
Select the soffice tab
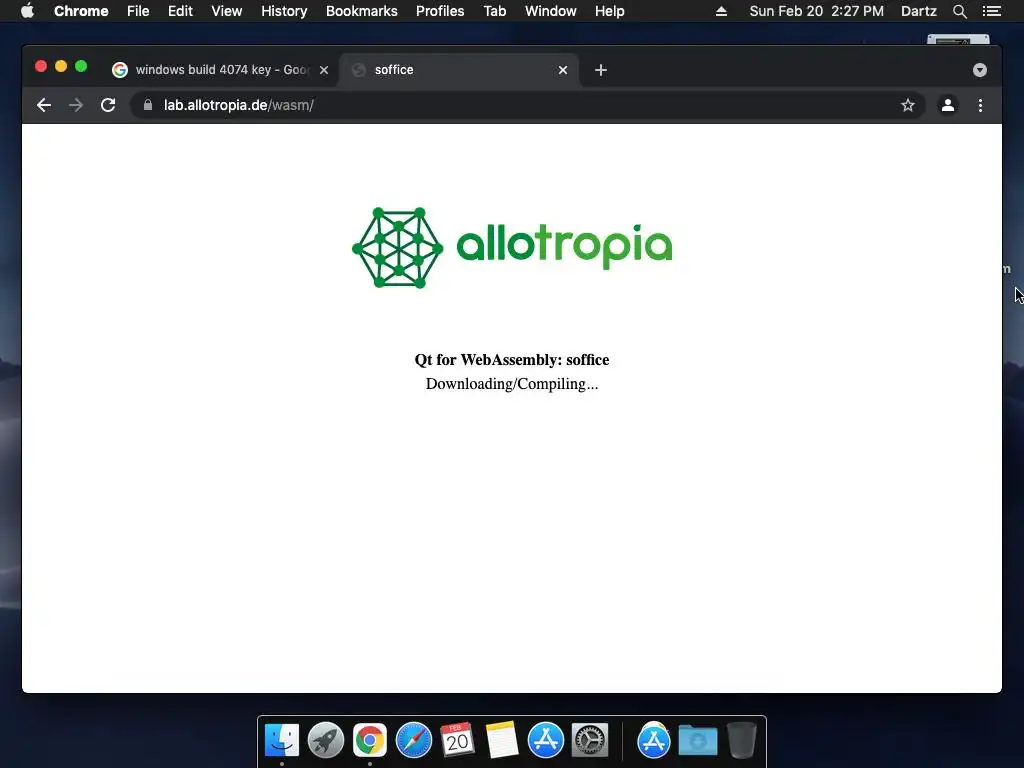pyautogui.click(x=459, y=70)
